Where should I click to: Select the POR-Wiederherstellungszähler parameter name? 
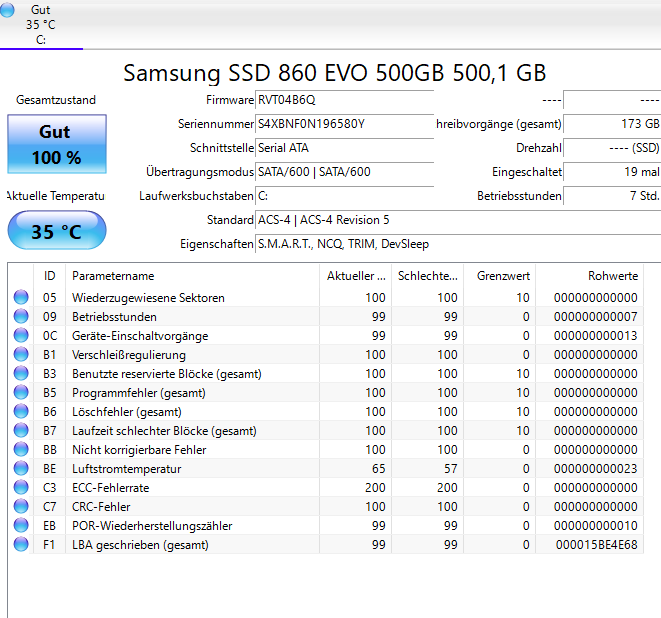tap(152, 525)
